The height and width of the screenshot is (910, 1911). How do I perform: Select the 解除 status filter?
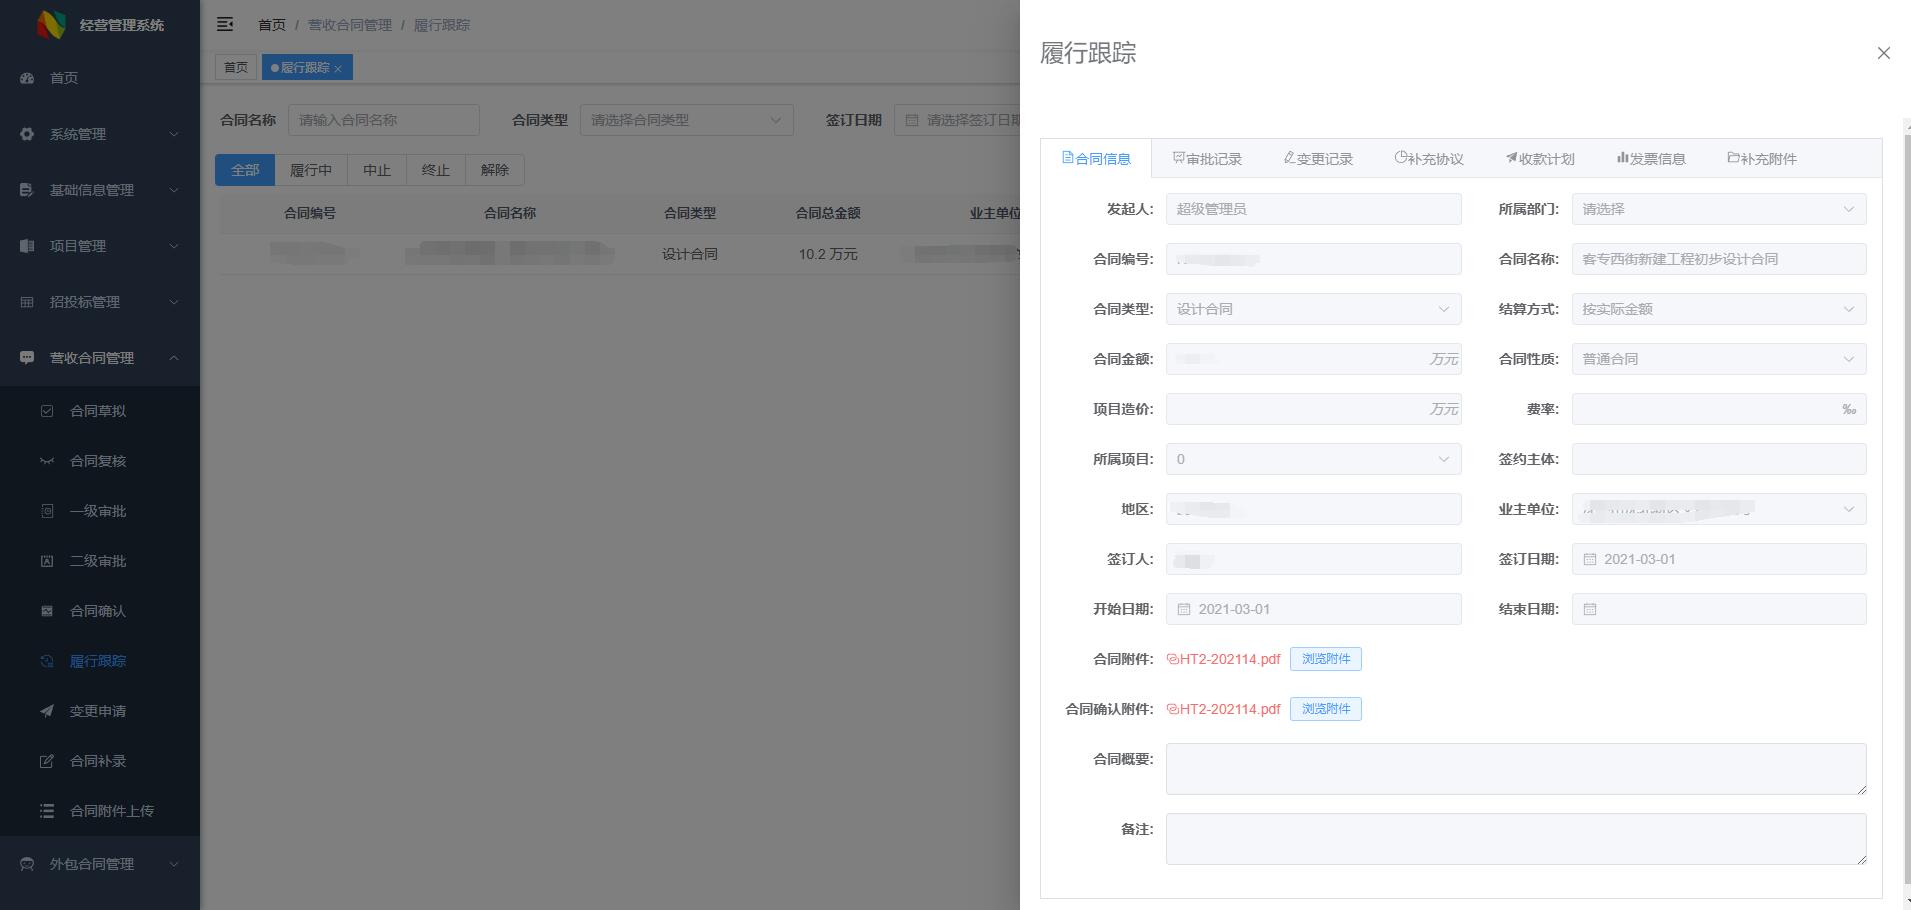click(495, 170)
